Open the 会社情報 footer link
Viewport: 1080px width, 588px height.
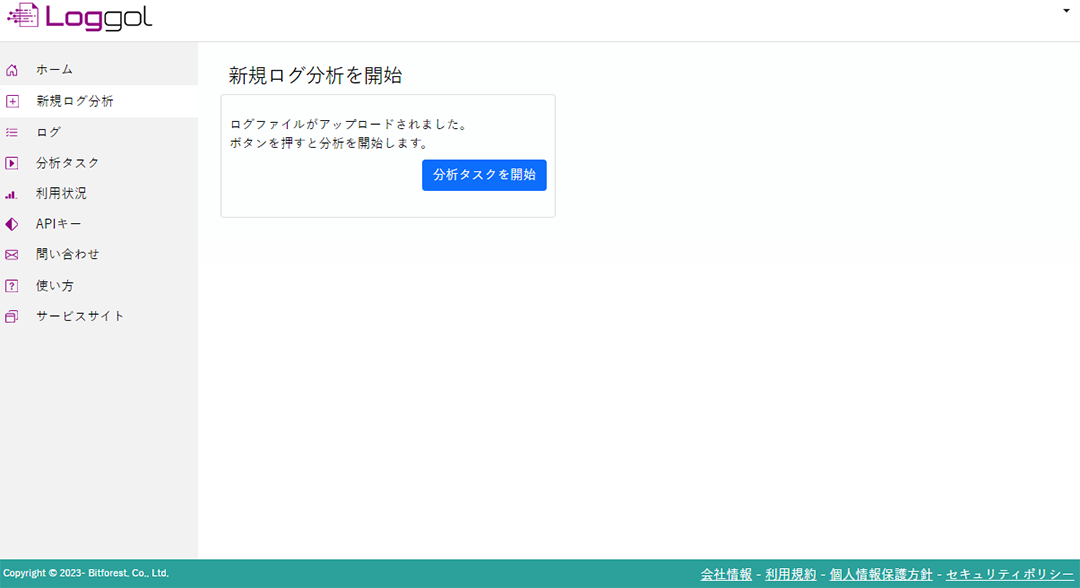click(x=726, y=574)
